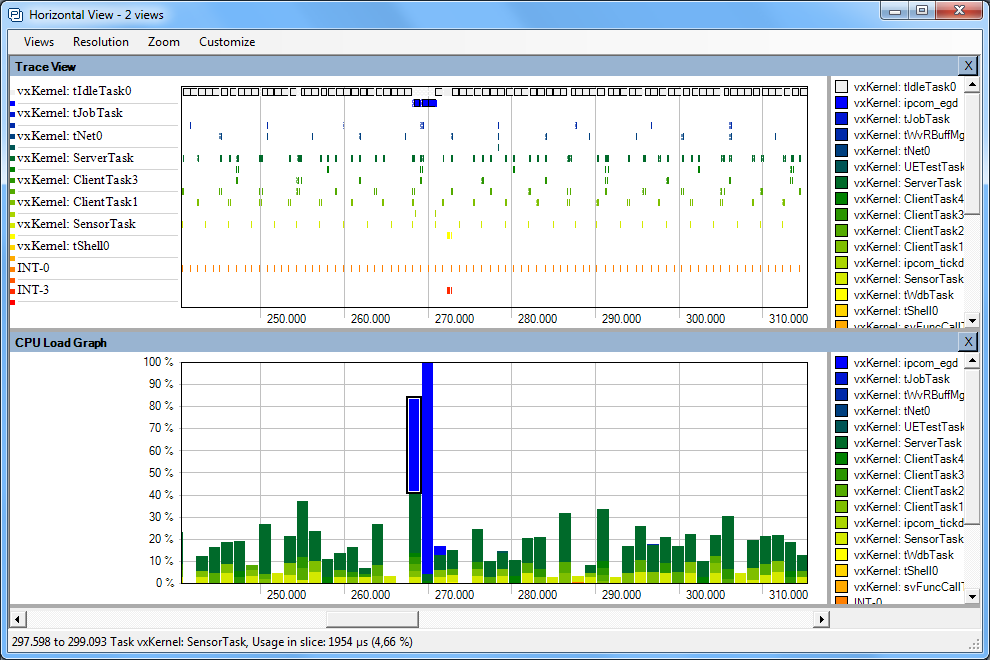Click the red INT-3 event in trace
The width and height of the screenshot is (990, 660).
tap(450, 291)
